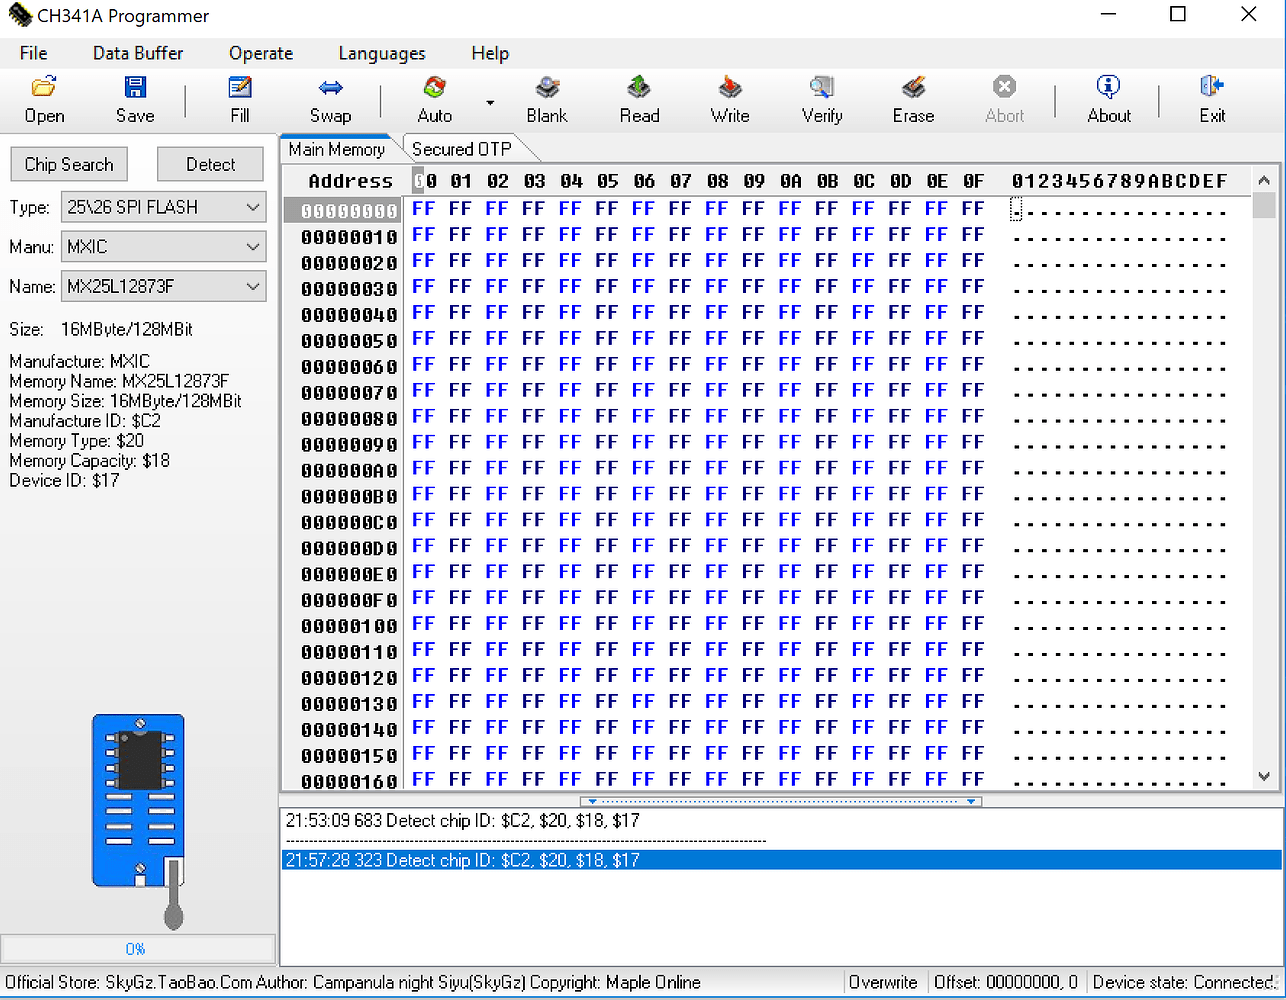Click the Verify toolbar icon
The width and height of the screenshot is (1286, 1000).
click(822, 99)
